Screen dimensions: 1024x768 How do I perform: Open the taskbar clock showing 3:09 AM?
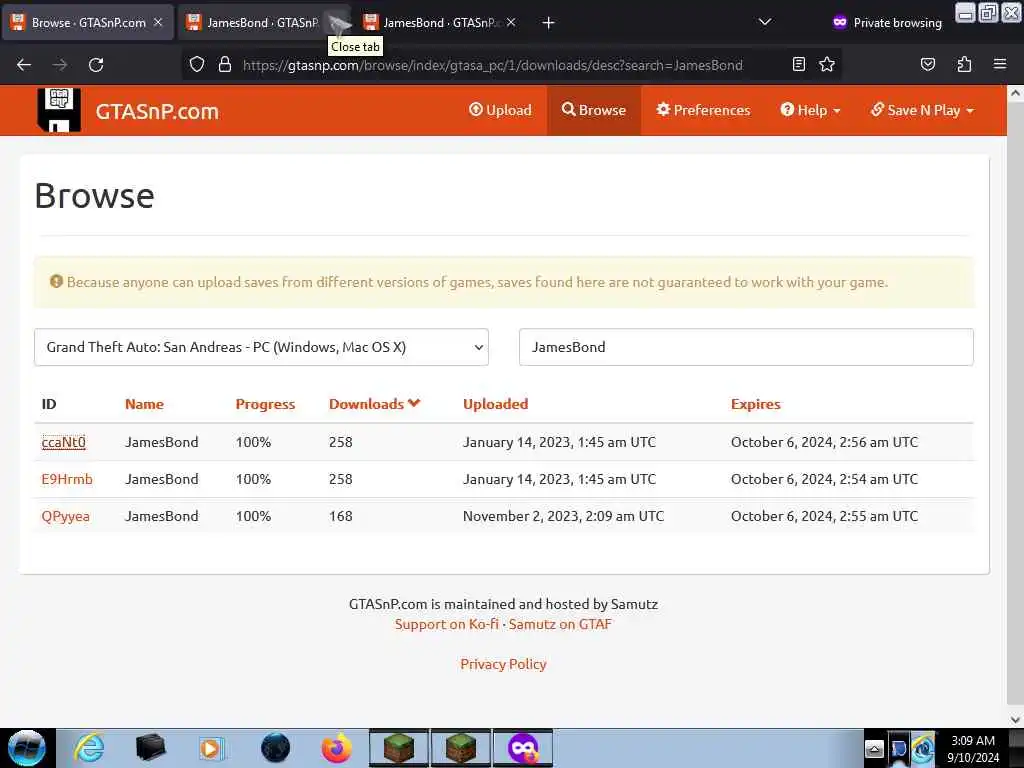pos(973,749)
